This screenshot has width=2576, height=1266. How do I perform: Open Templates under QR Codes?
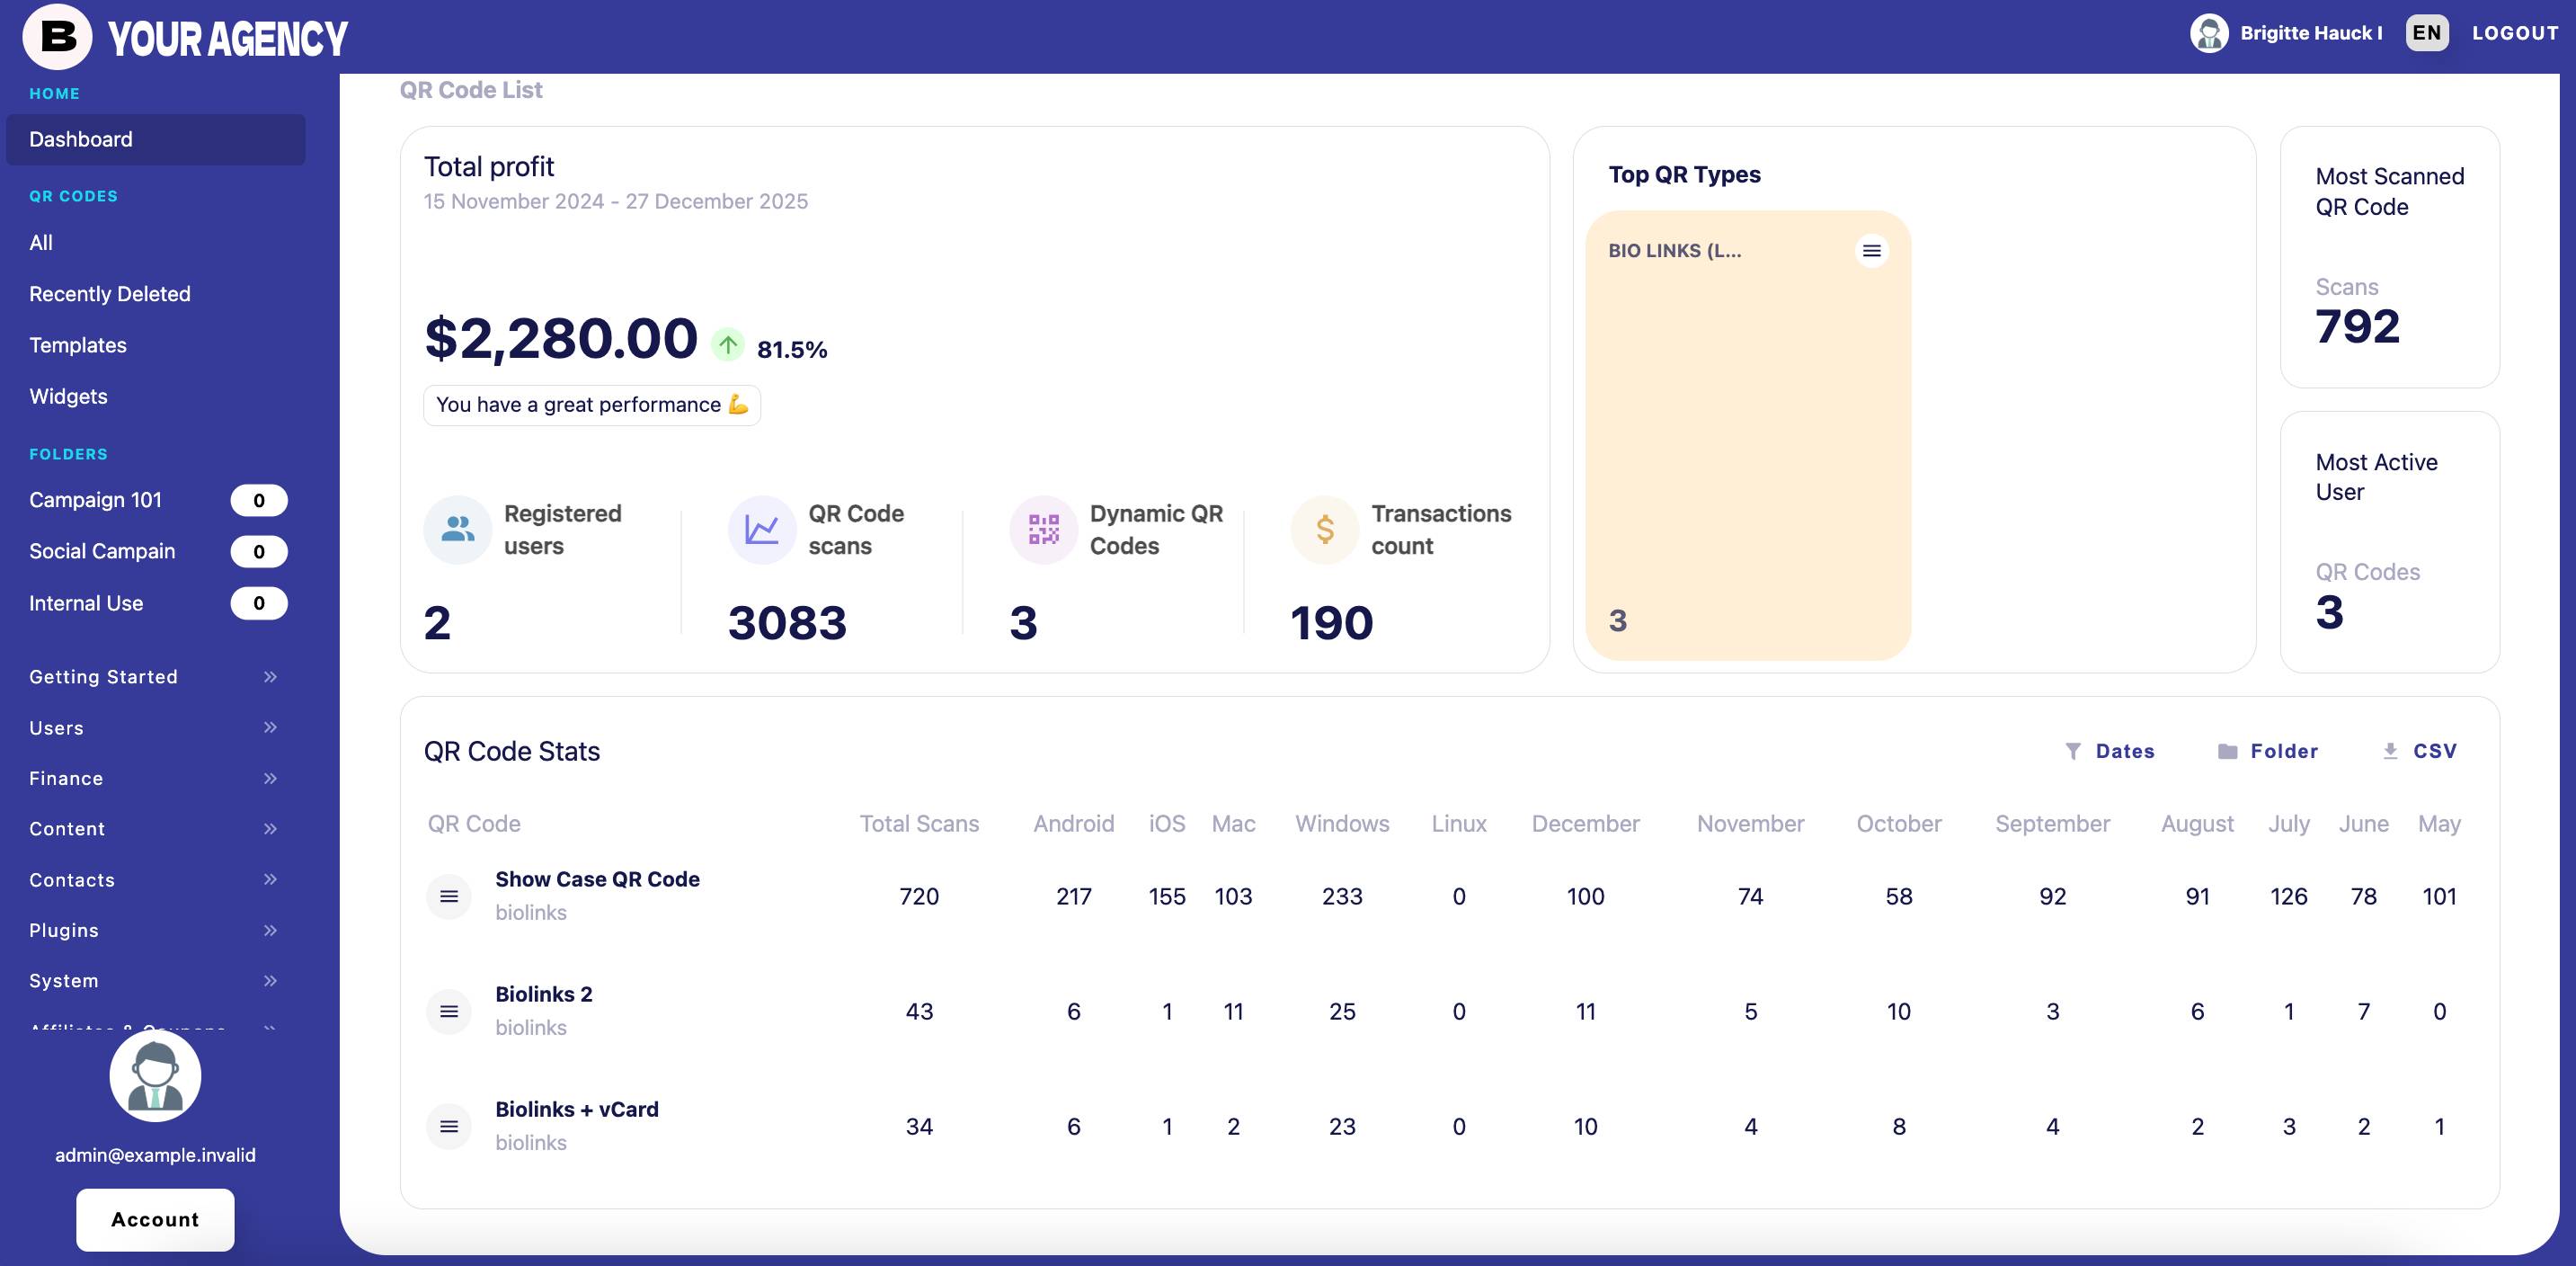77,345
